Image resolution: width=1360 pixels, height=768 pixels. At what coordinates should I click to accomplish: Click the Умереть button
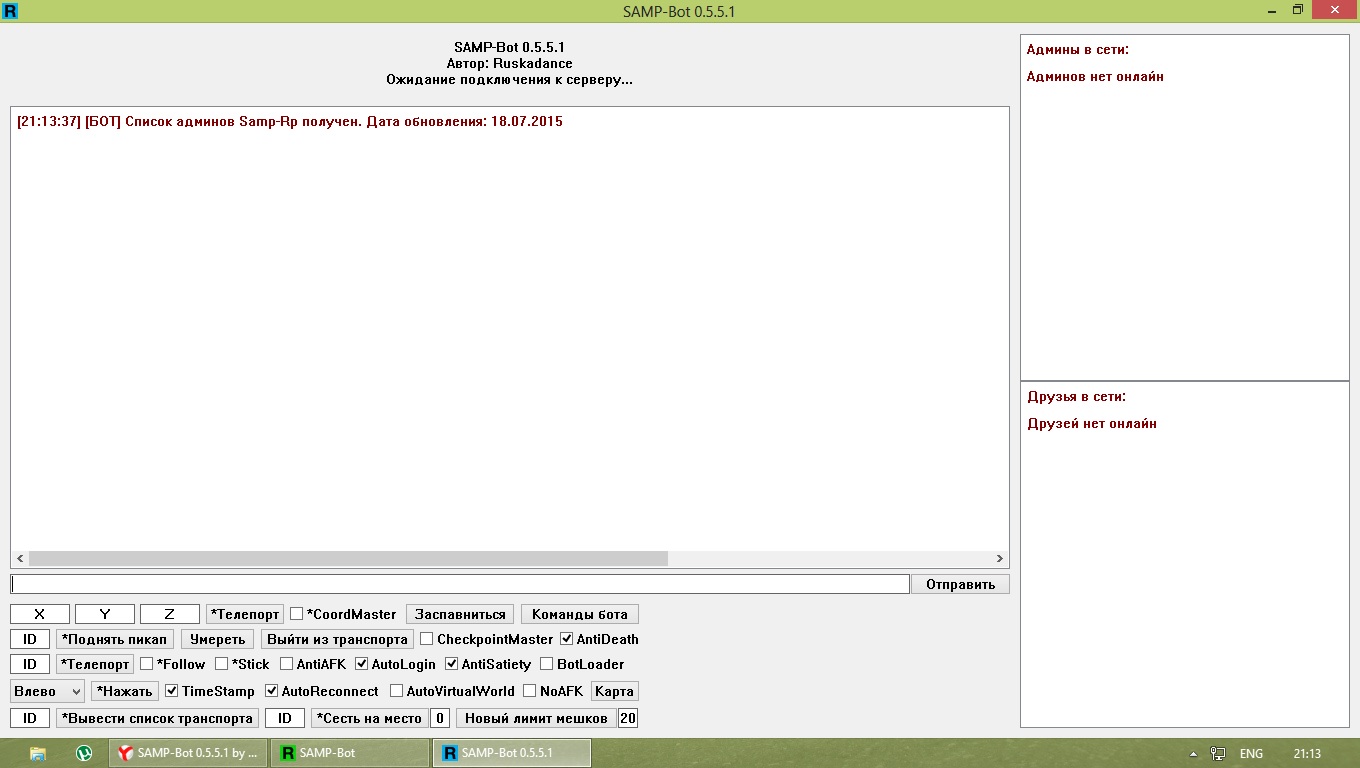[217, 639]
